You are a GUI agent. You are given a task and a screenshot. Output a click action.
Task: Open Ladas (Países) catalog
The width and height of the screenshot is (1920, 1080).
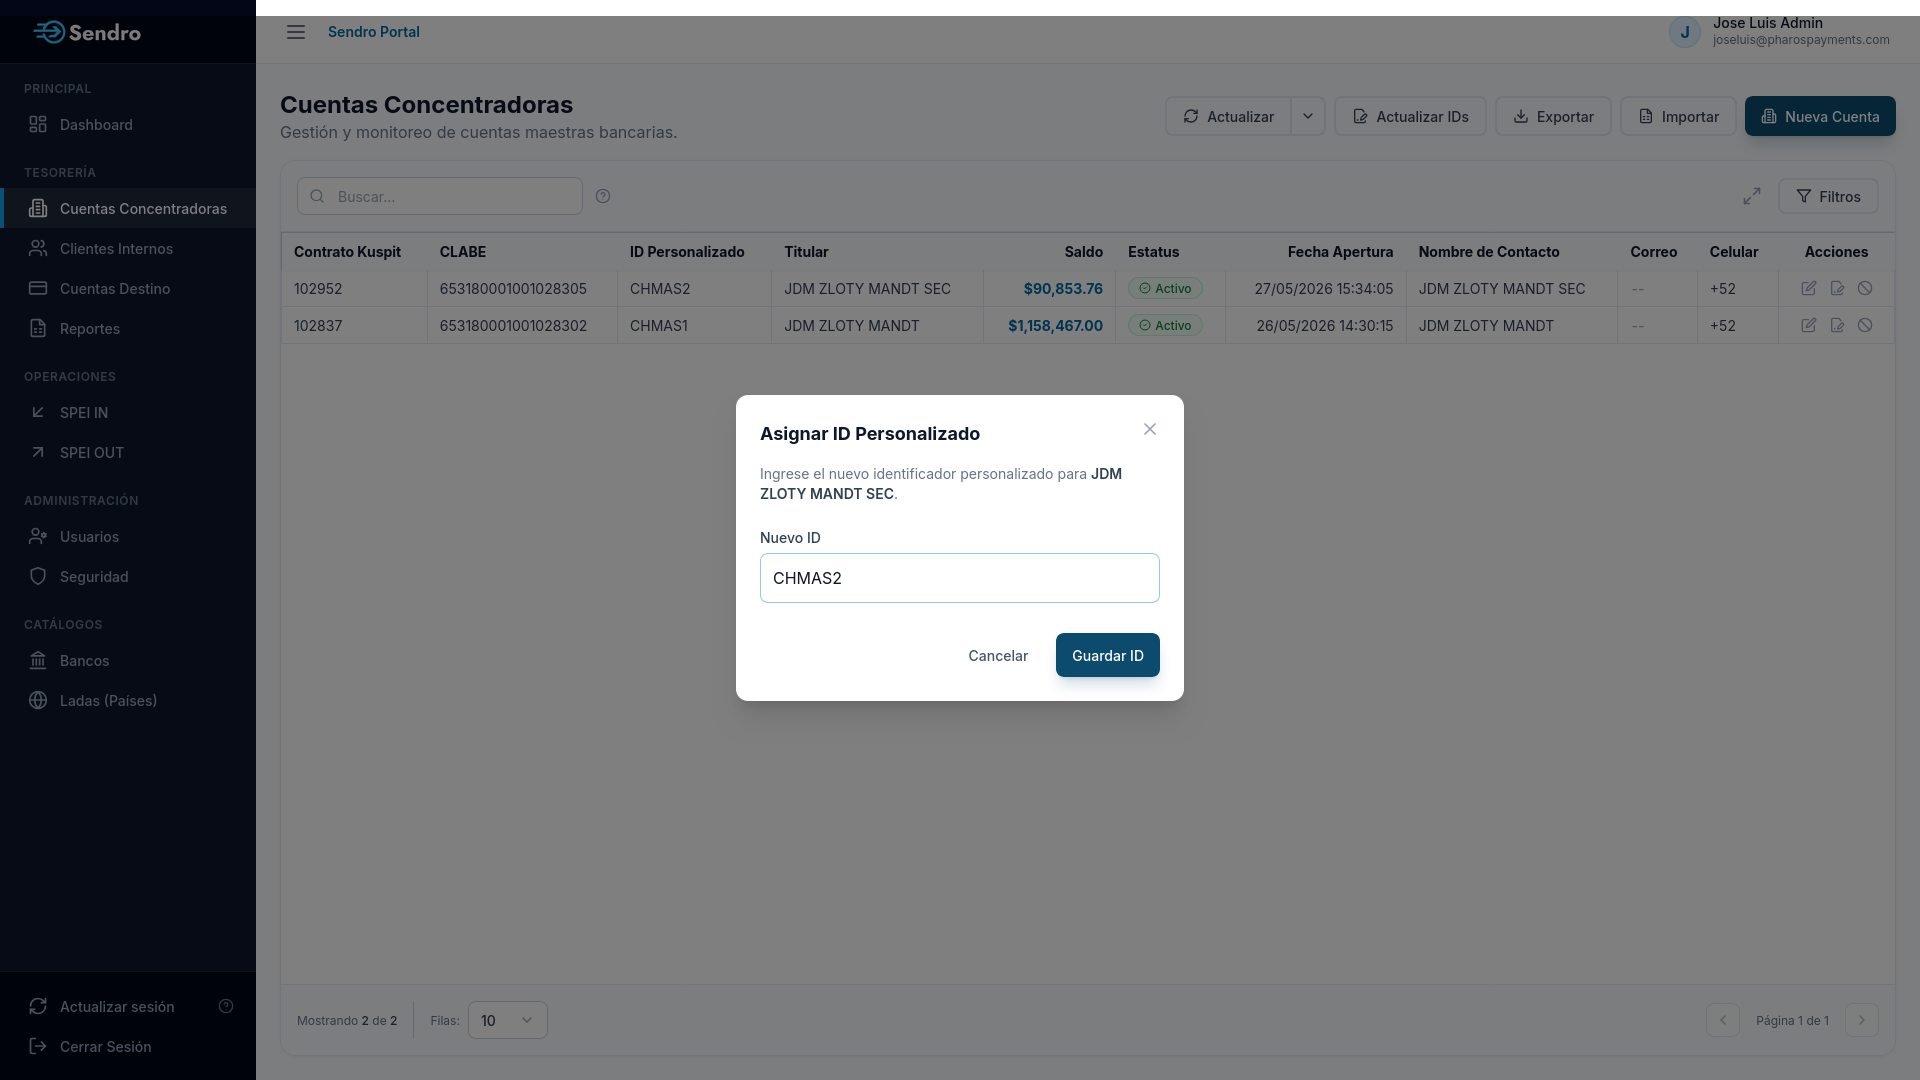[128, 700]
